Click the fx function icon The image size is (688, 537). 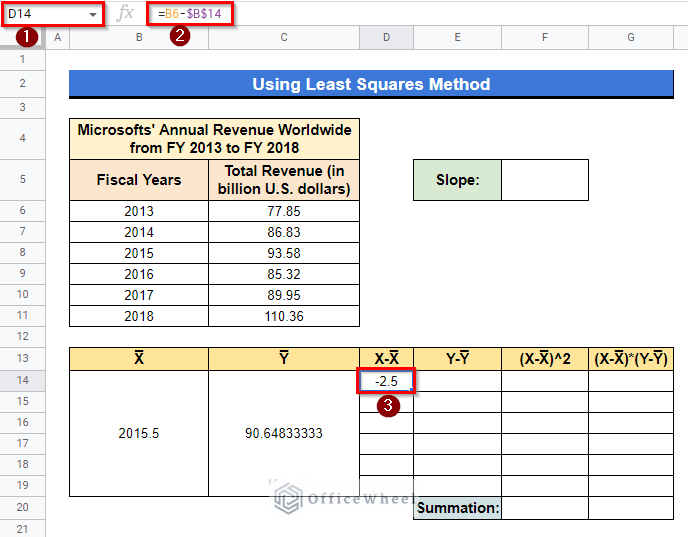click(x=125, y=13)
